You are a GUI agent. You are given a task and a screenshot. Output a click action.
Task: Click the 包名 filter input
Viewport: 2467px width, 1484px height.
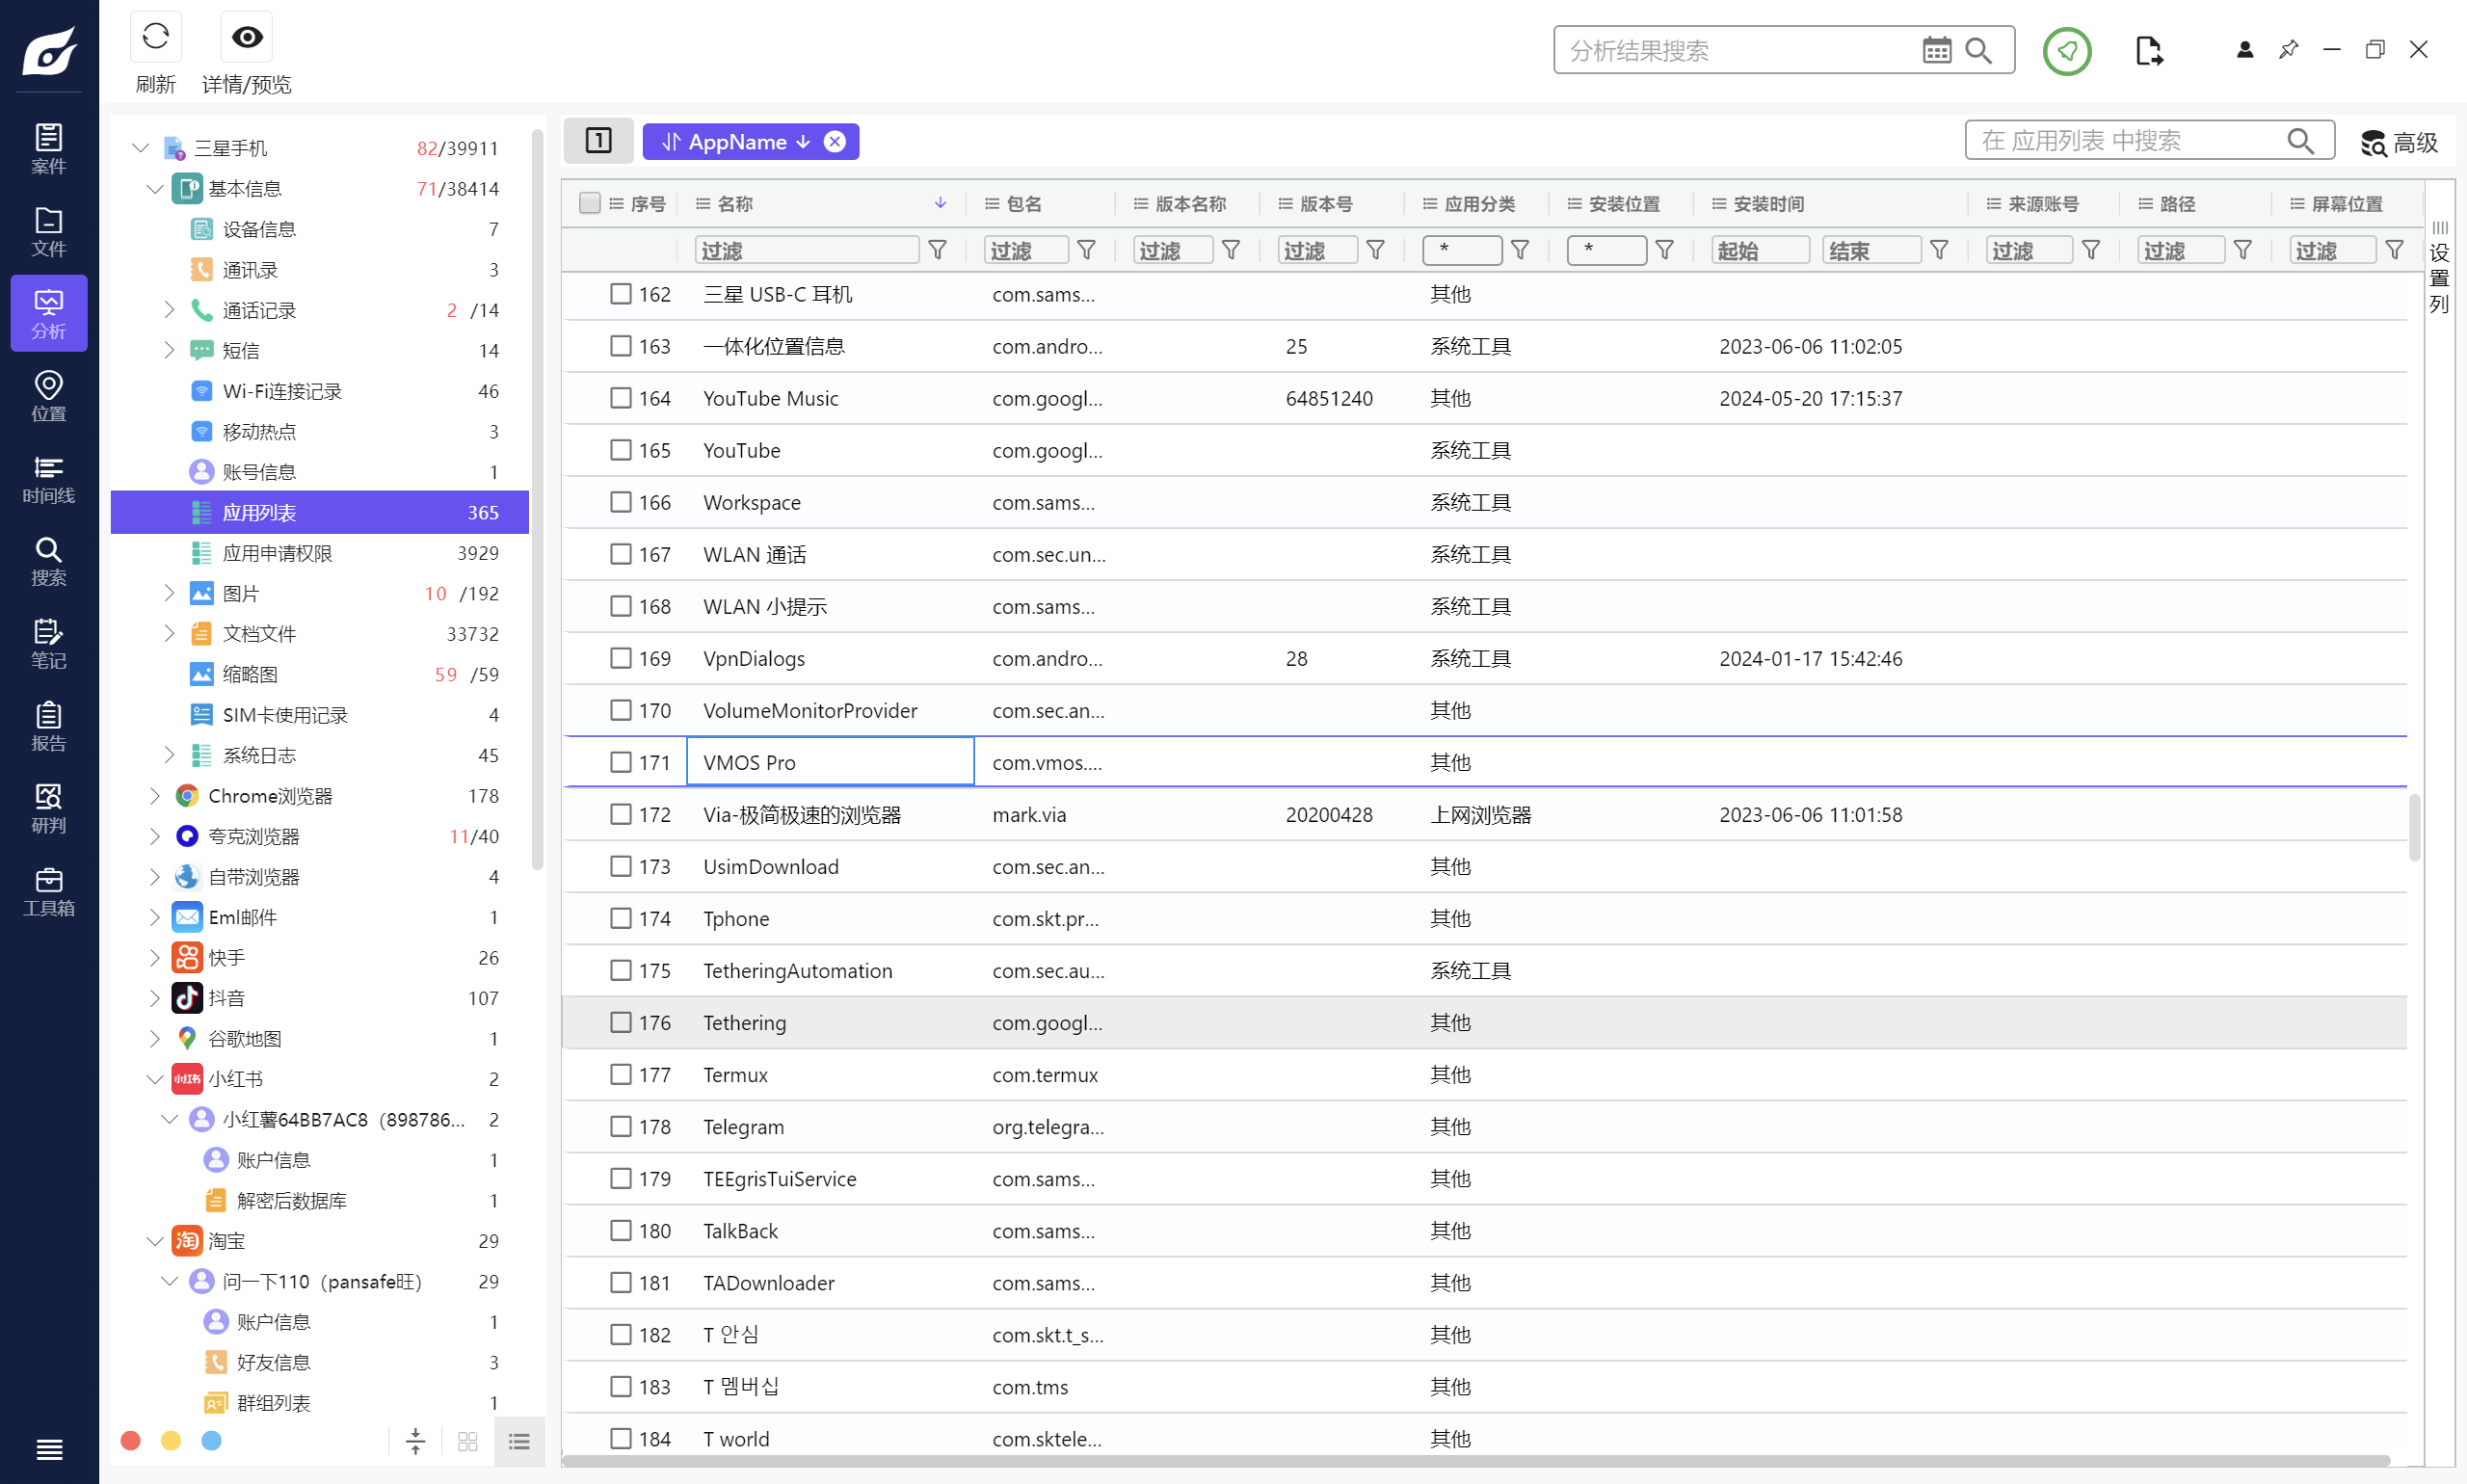click(1026, 250)
